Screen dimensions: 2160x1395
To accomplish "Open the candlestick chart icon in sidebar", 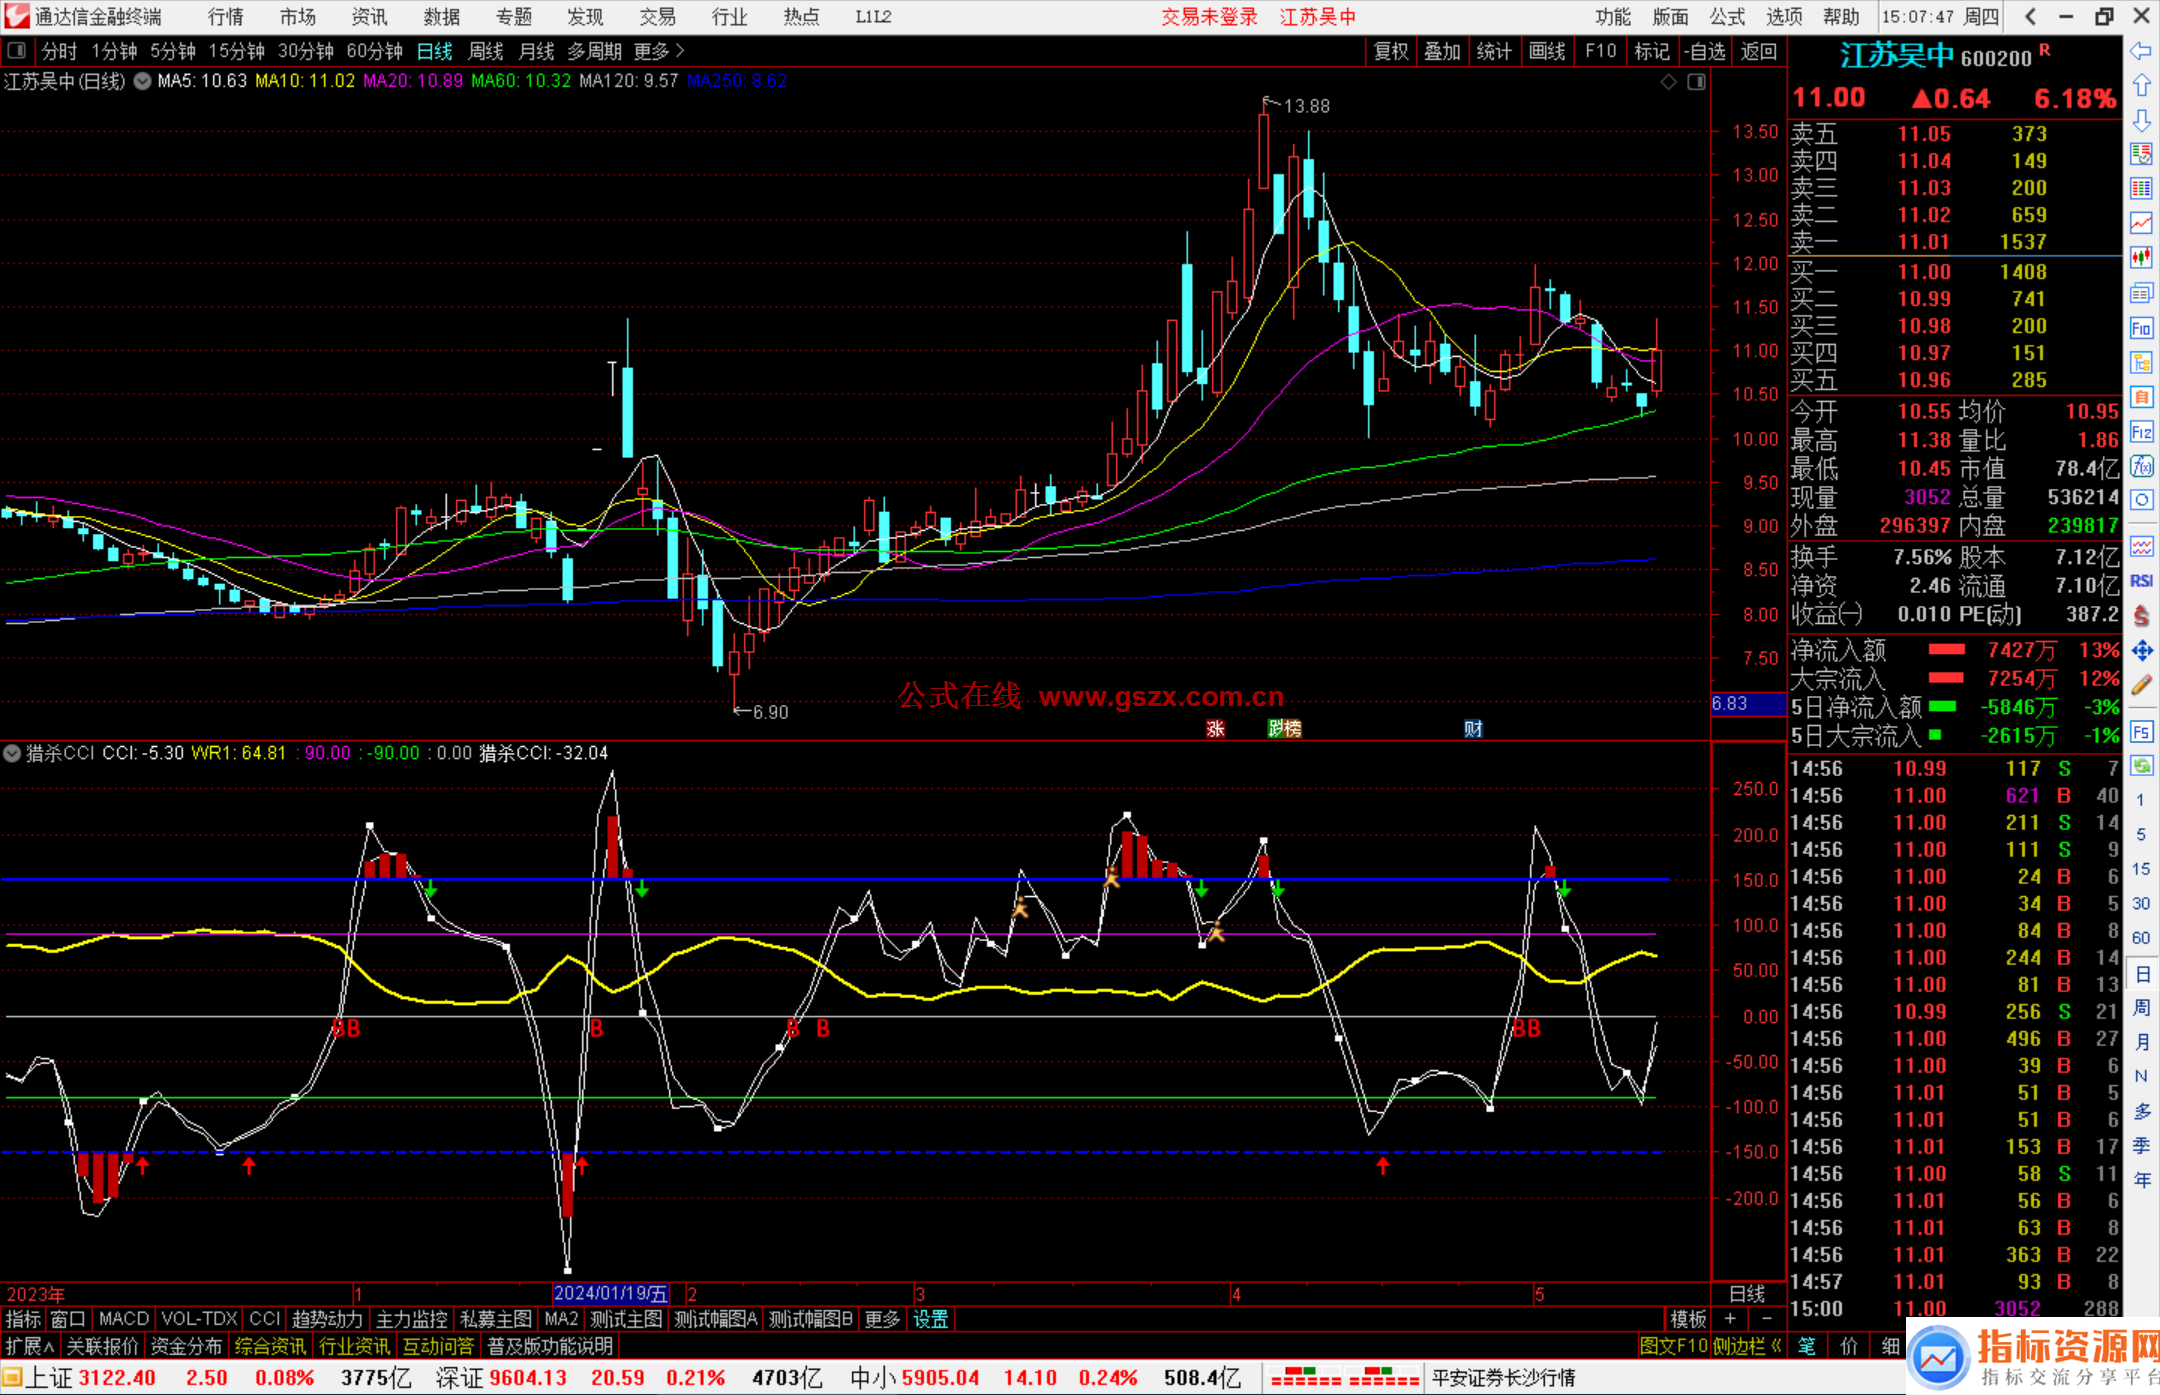I will pyautogui.click(x=2141, y=258).
